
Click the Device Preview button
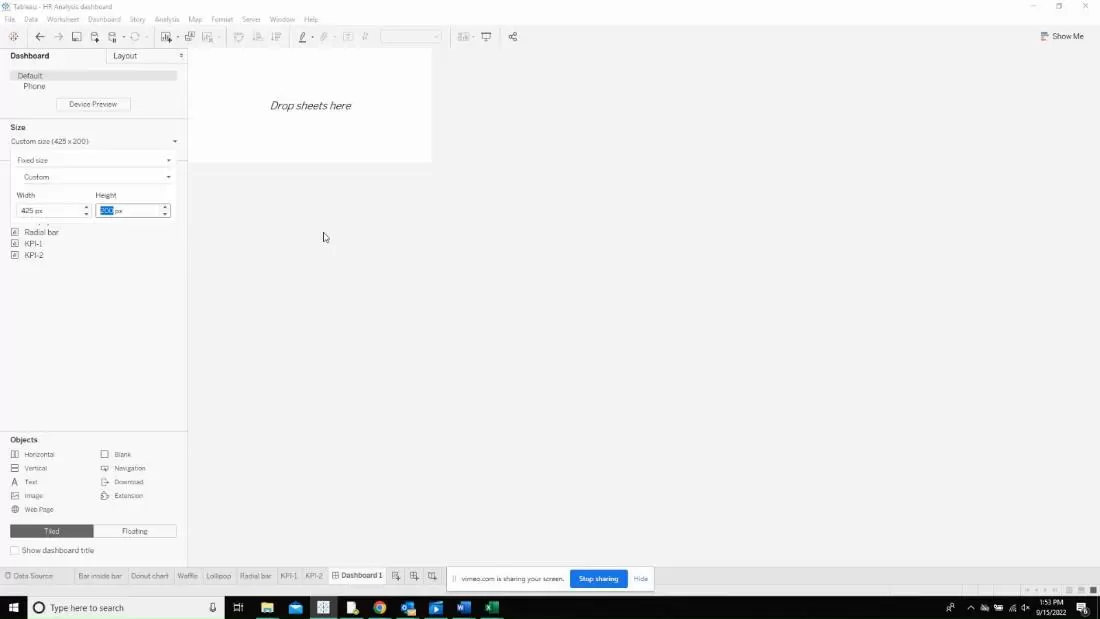(93, 104)
